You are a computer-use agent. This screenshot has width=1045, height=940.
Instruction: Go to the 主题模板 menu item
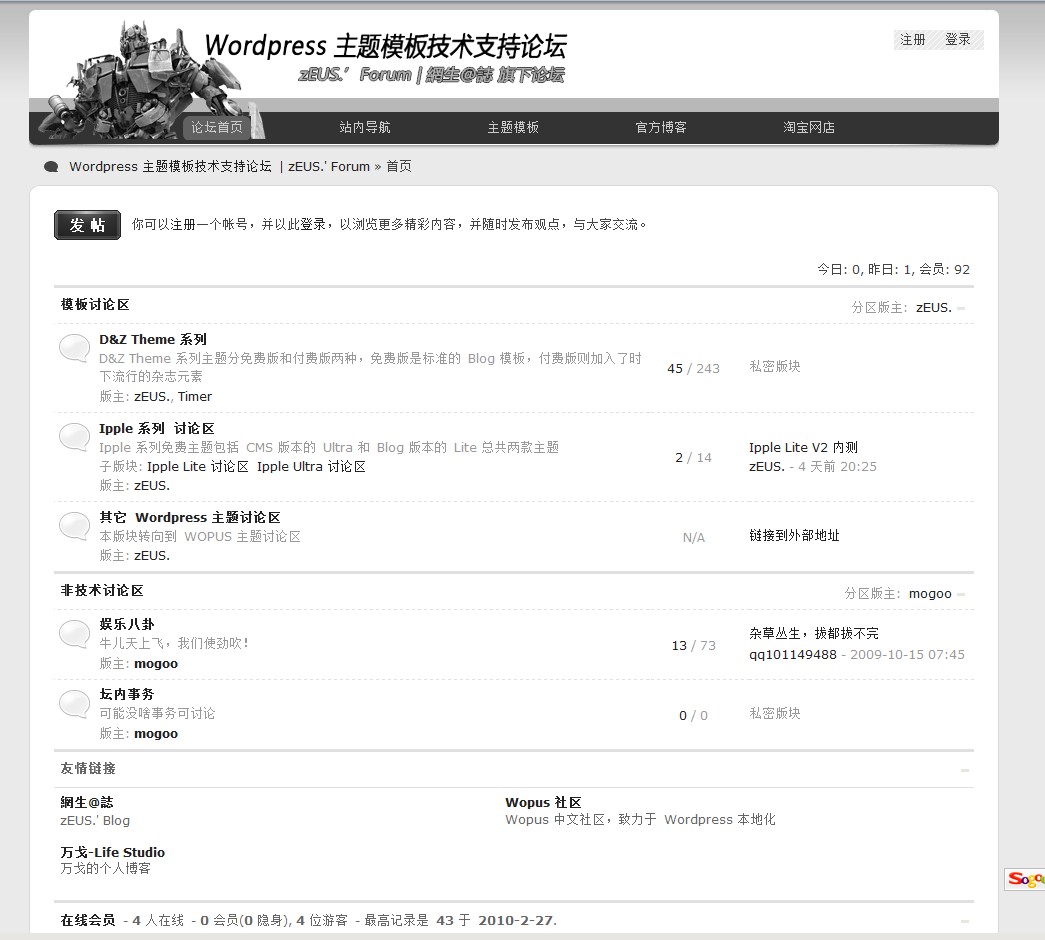click(513, 127)
